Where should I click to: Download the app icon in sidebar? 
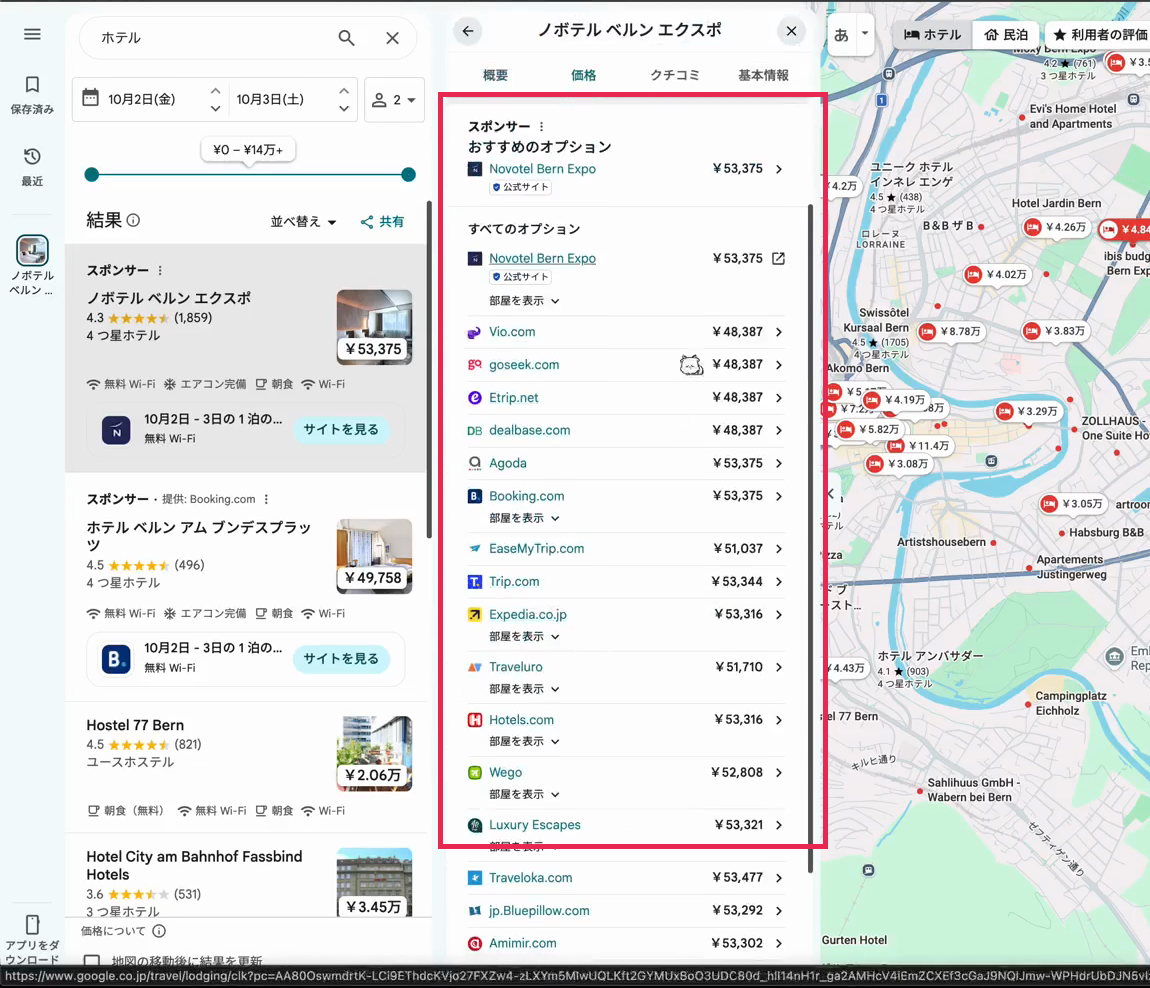point(32,923)
